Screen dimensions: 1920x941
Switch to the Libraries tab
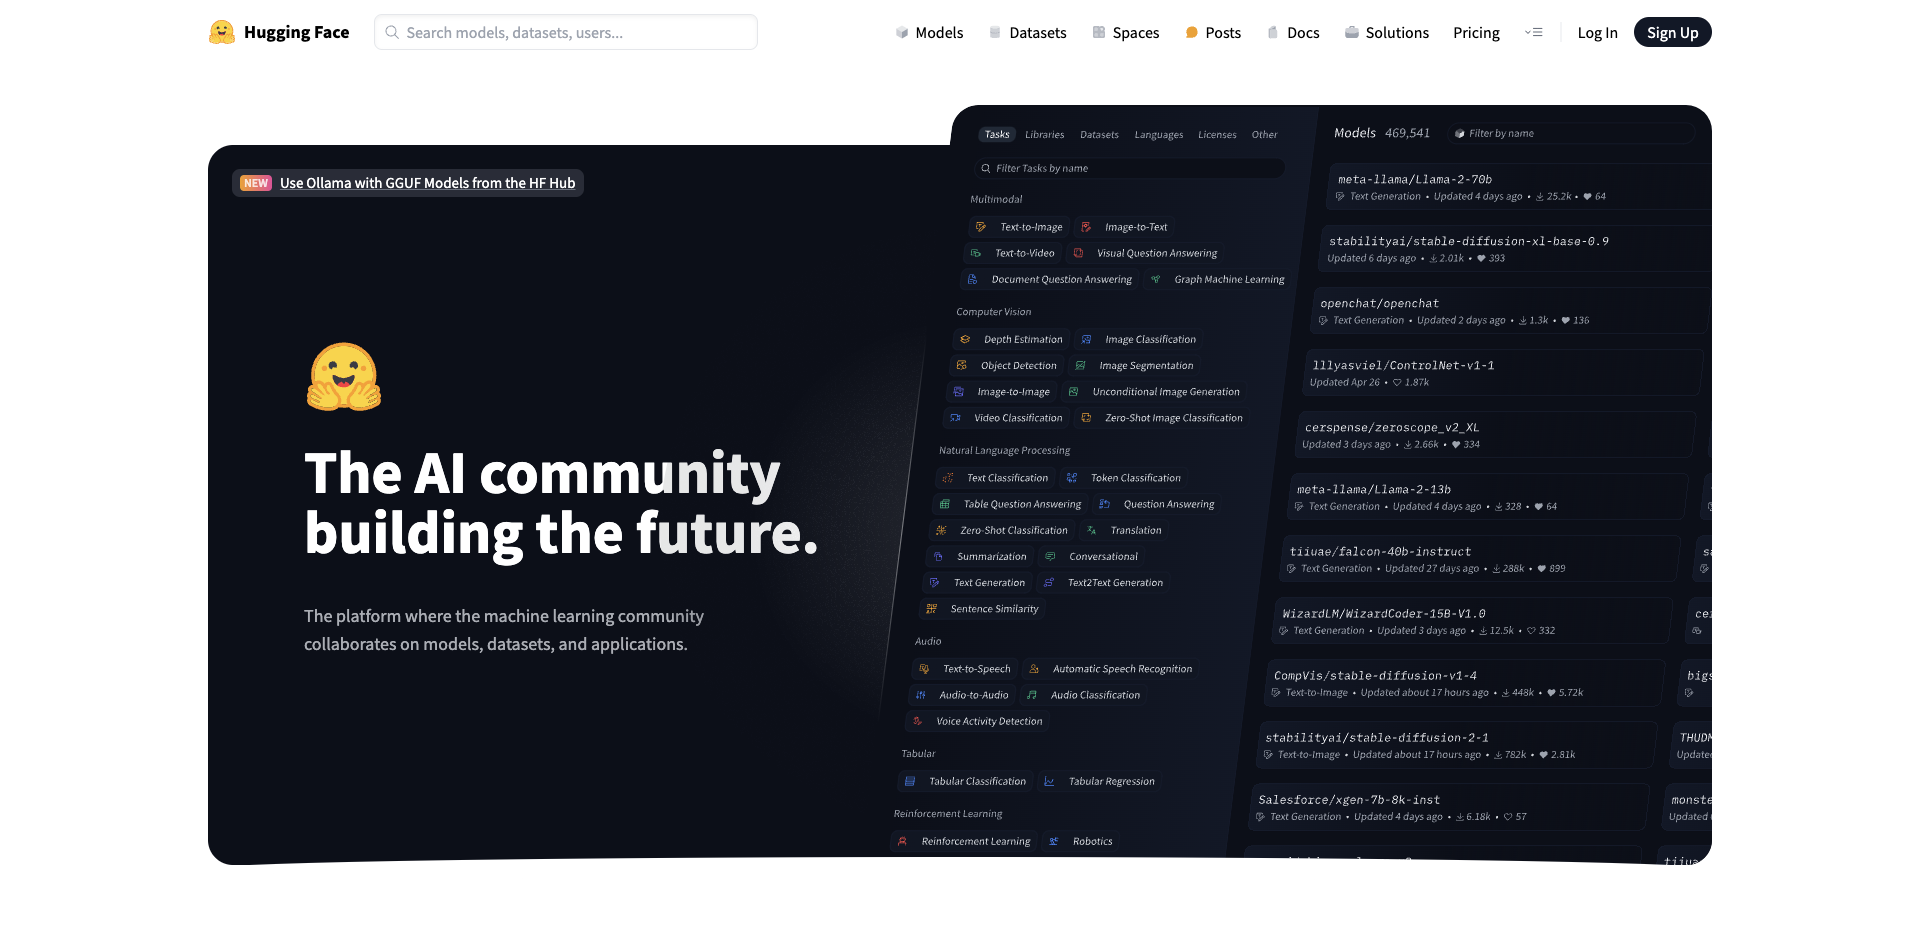point(1044,134)
